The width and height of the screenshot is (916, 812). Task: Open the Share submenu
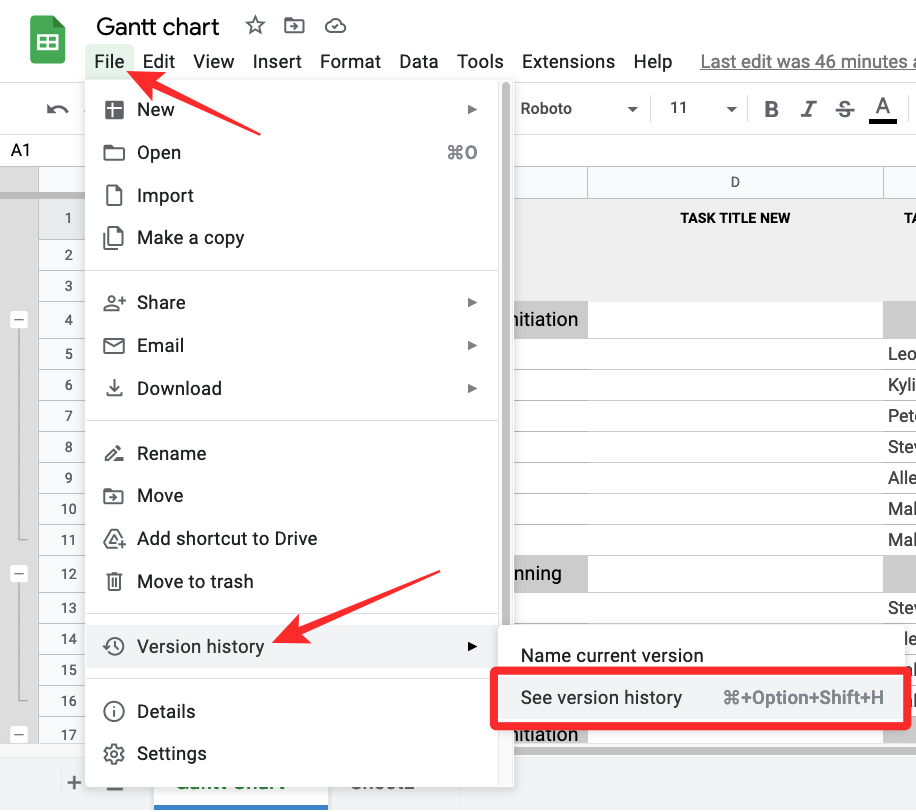click(292, 303)
